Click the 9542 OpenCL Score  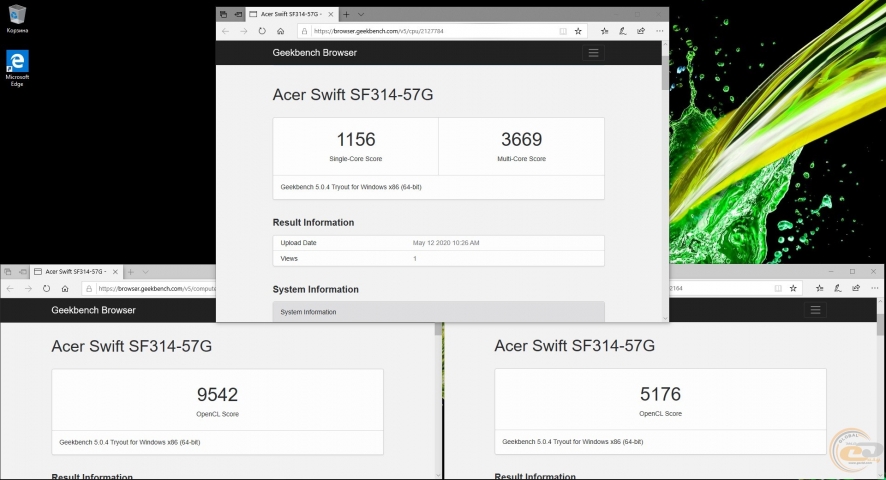[218, 394]
